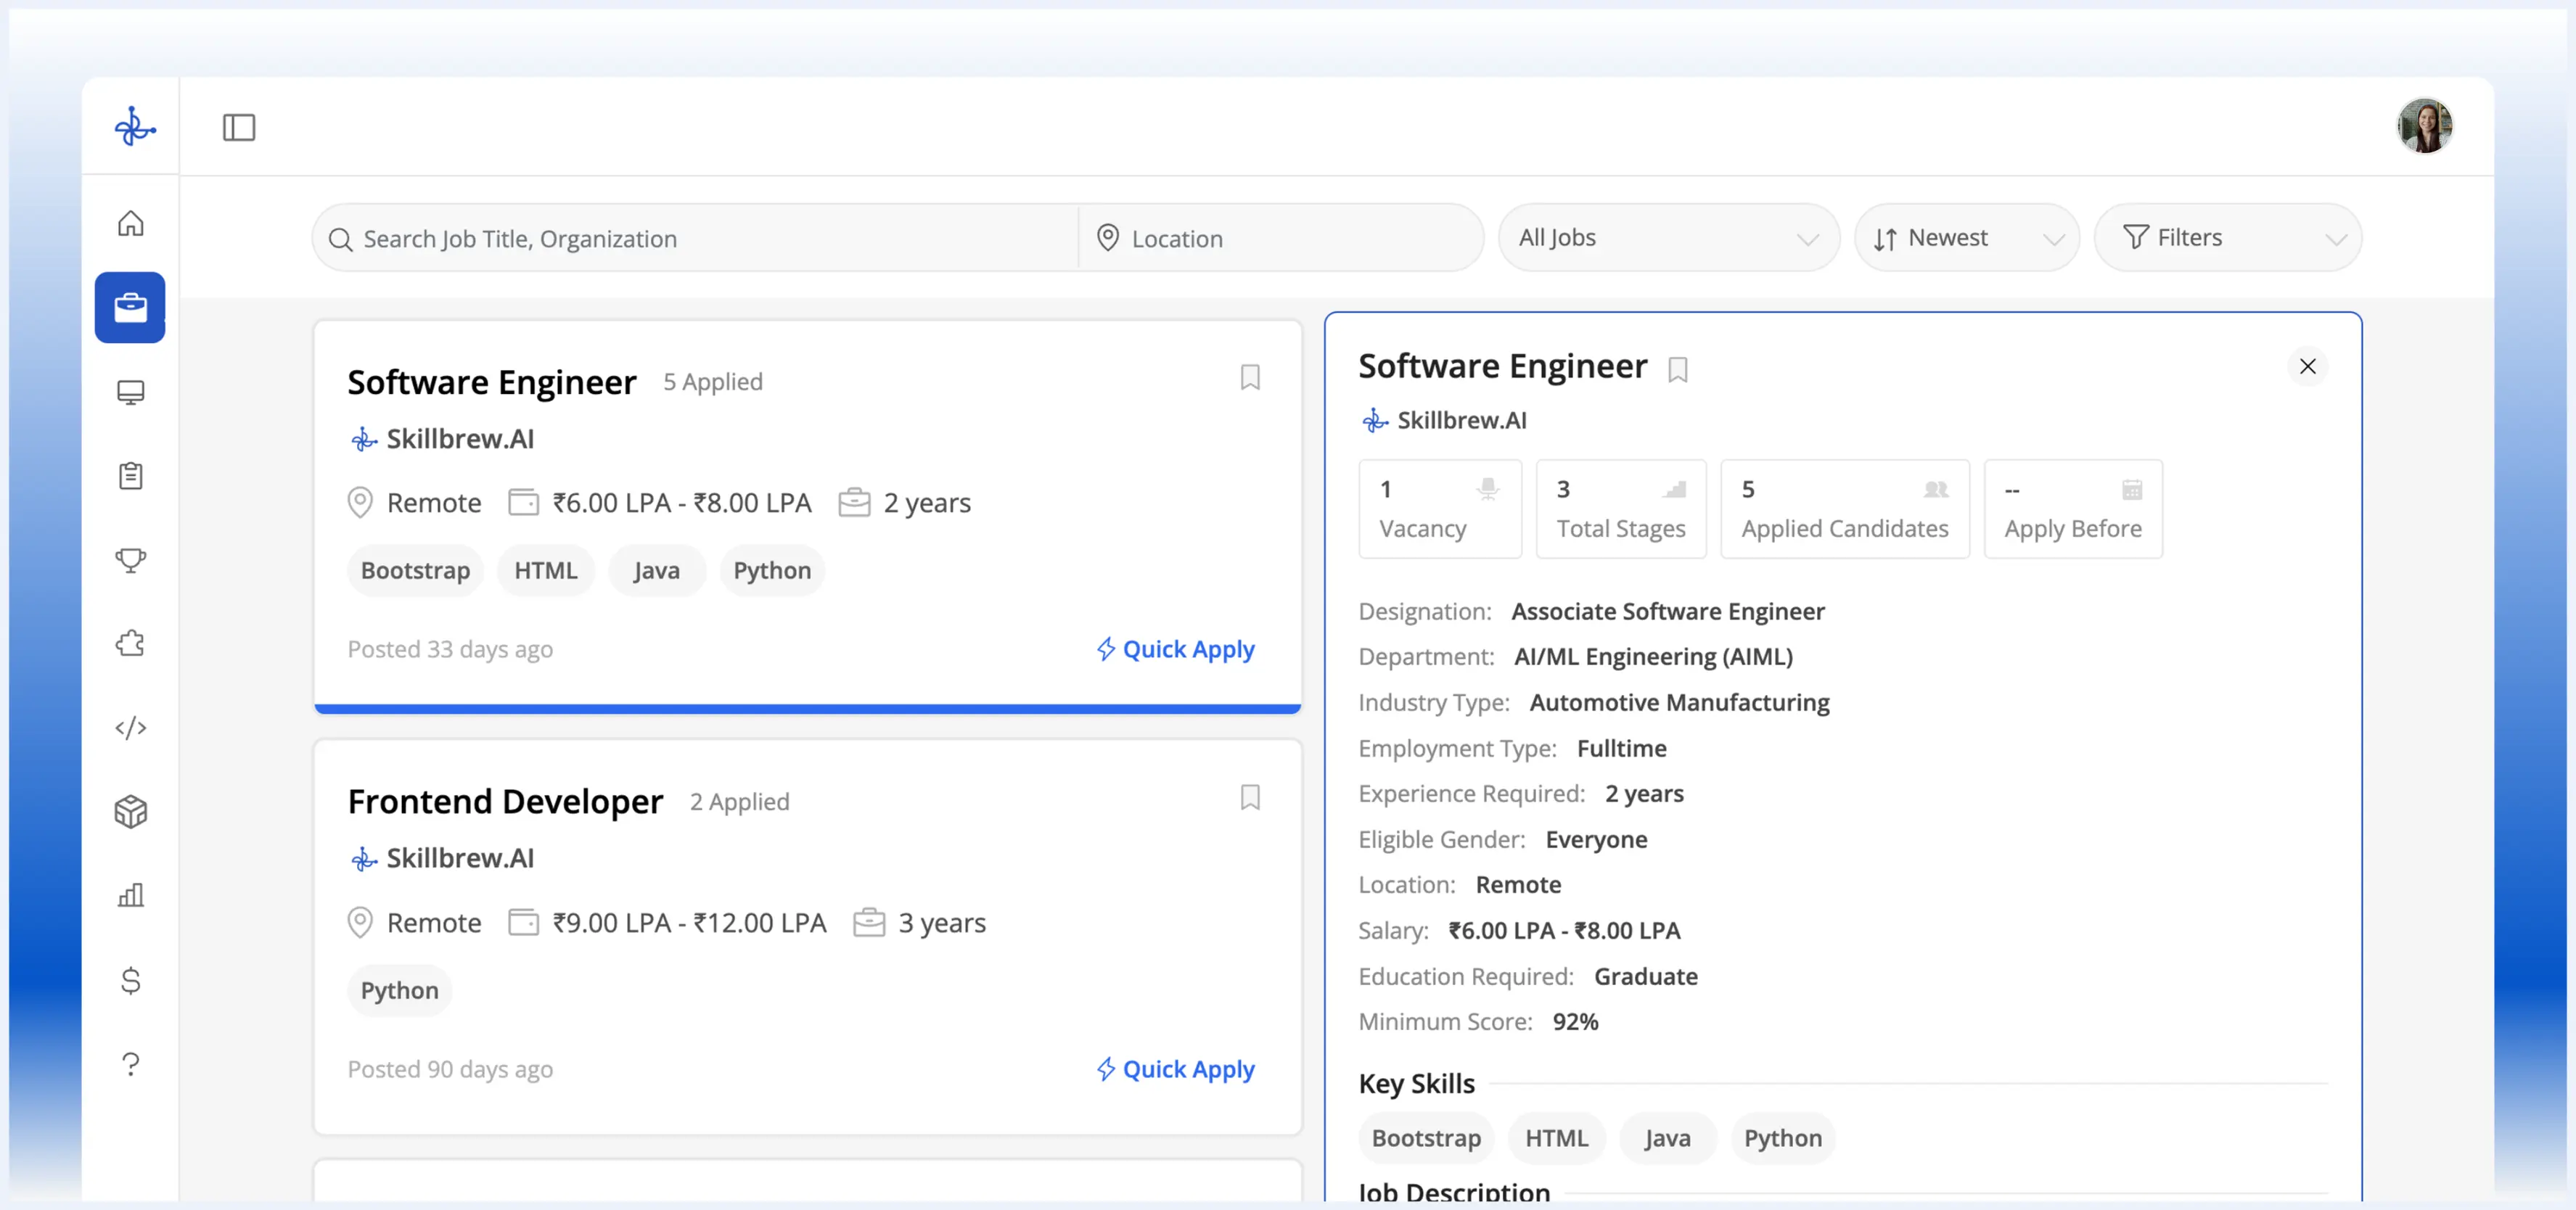Click the Search Job Title input field
2576x1210 pixels.
point(700,239)
